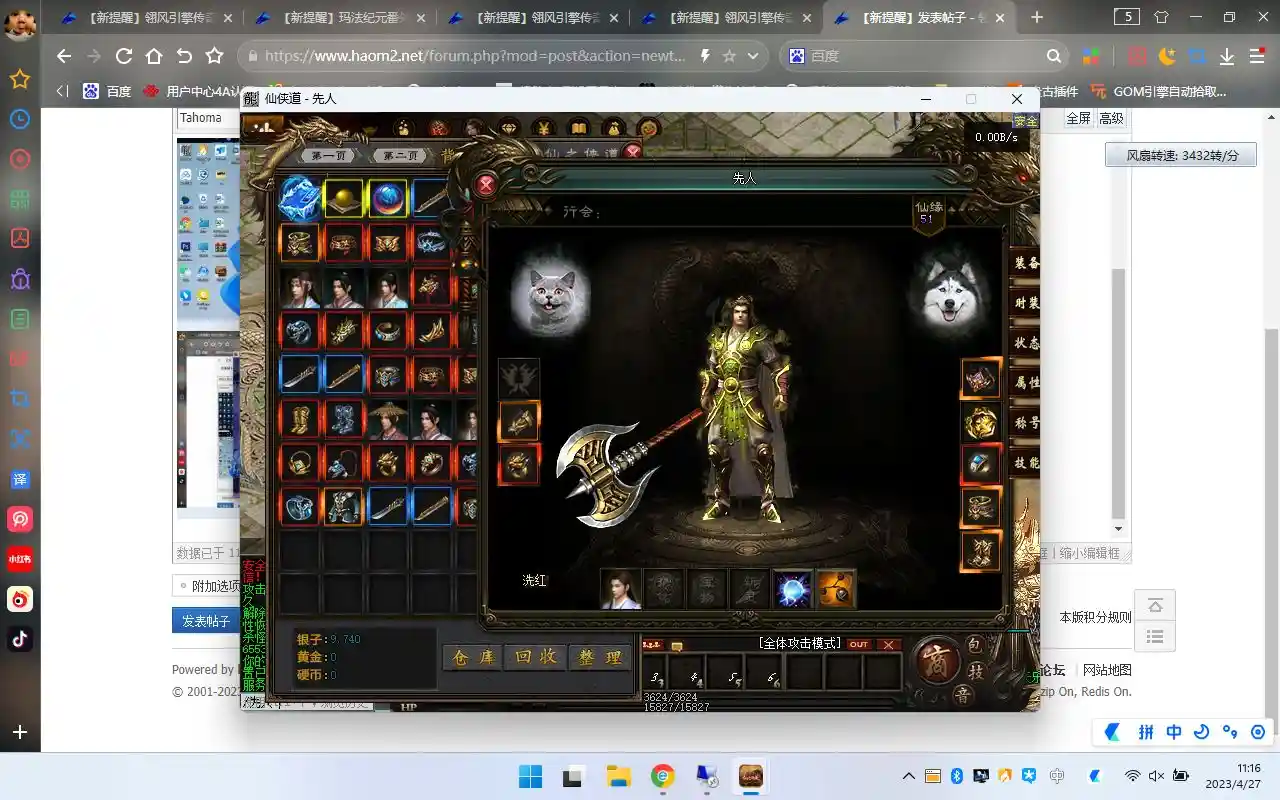
Task: Click the 百度 search input field
Action: (x=925, y=56)
